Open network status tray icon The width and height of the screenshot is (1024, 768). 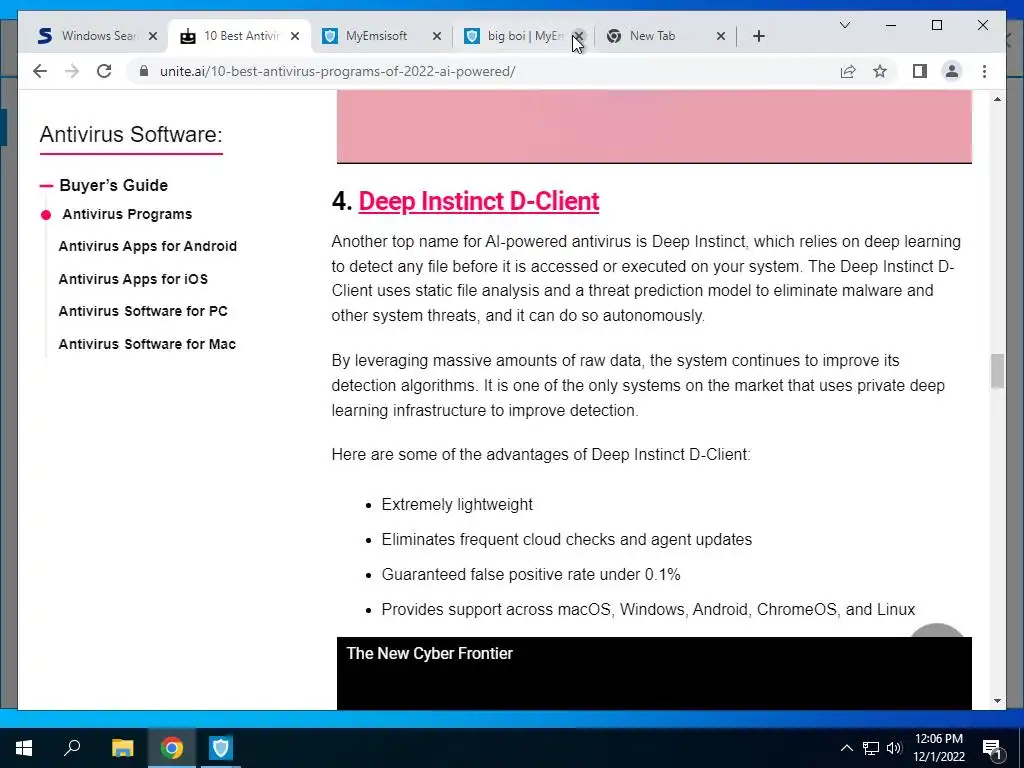871,748
